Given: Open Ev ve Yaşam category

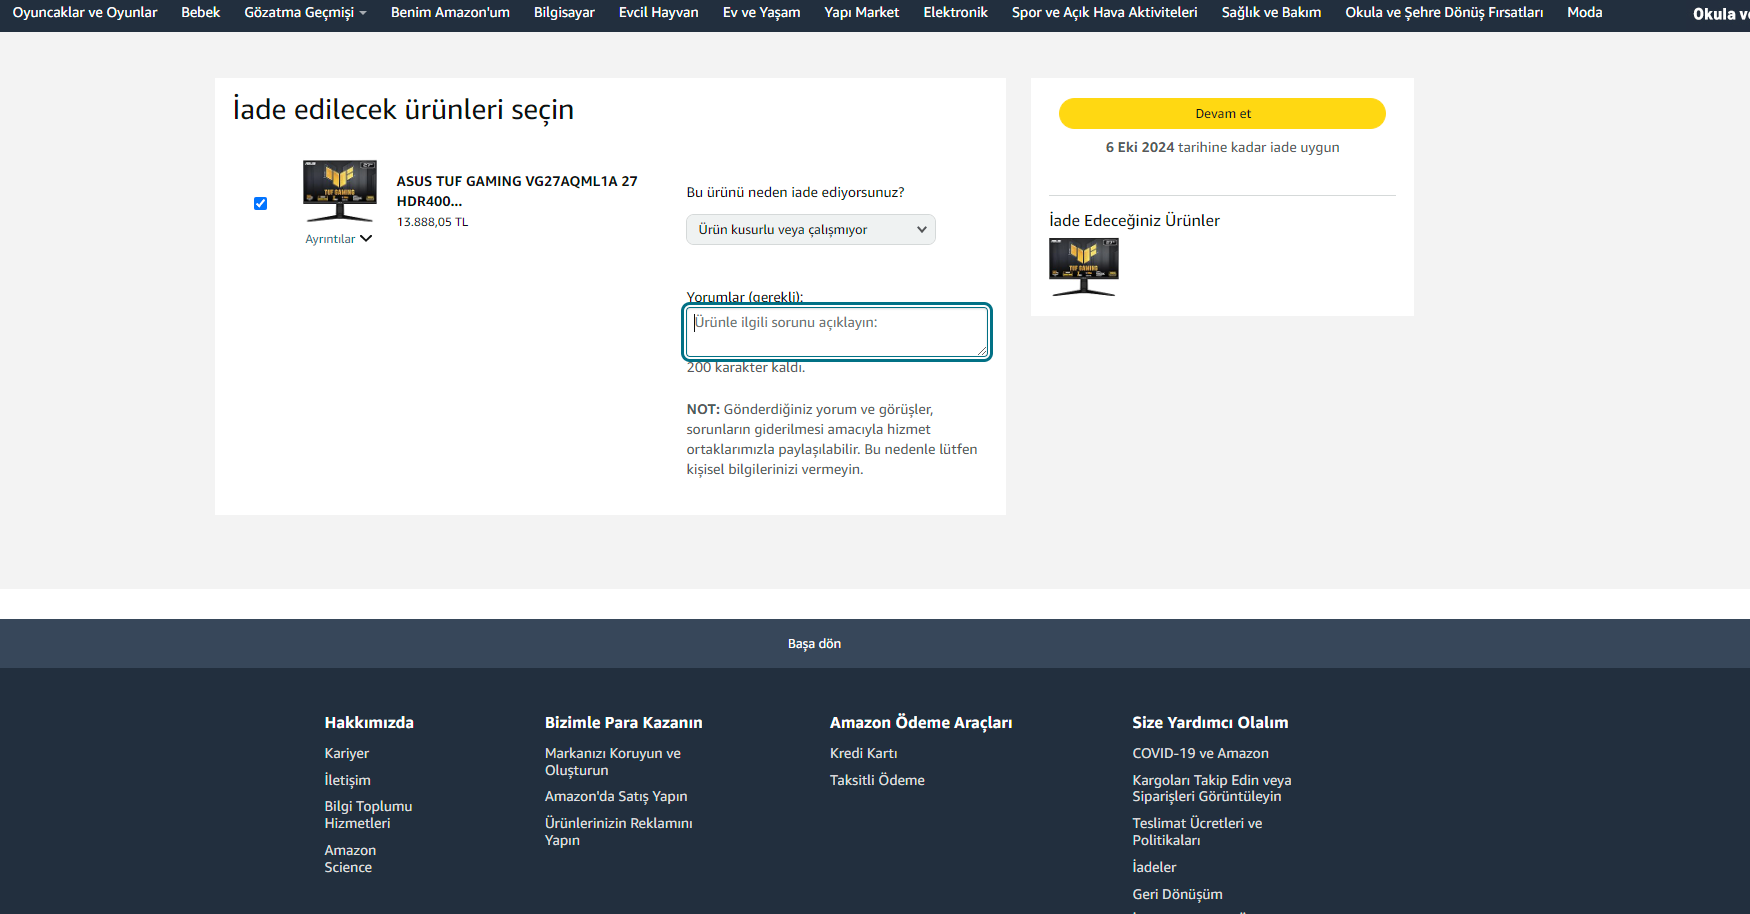Looking at the screenshot, I should 762,12.
